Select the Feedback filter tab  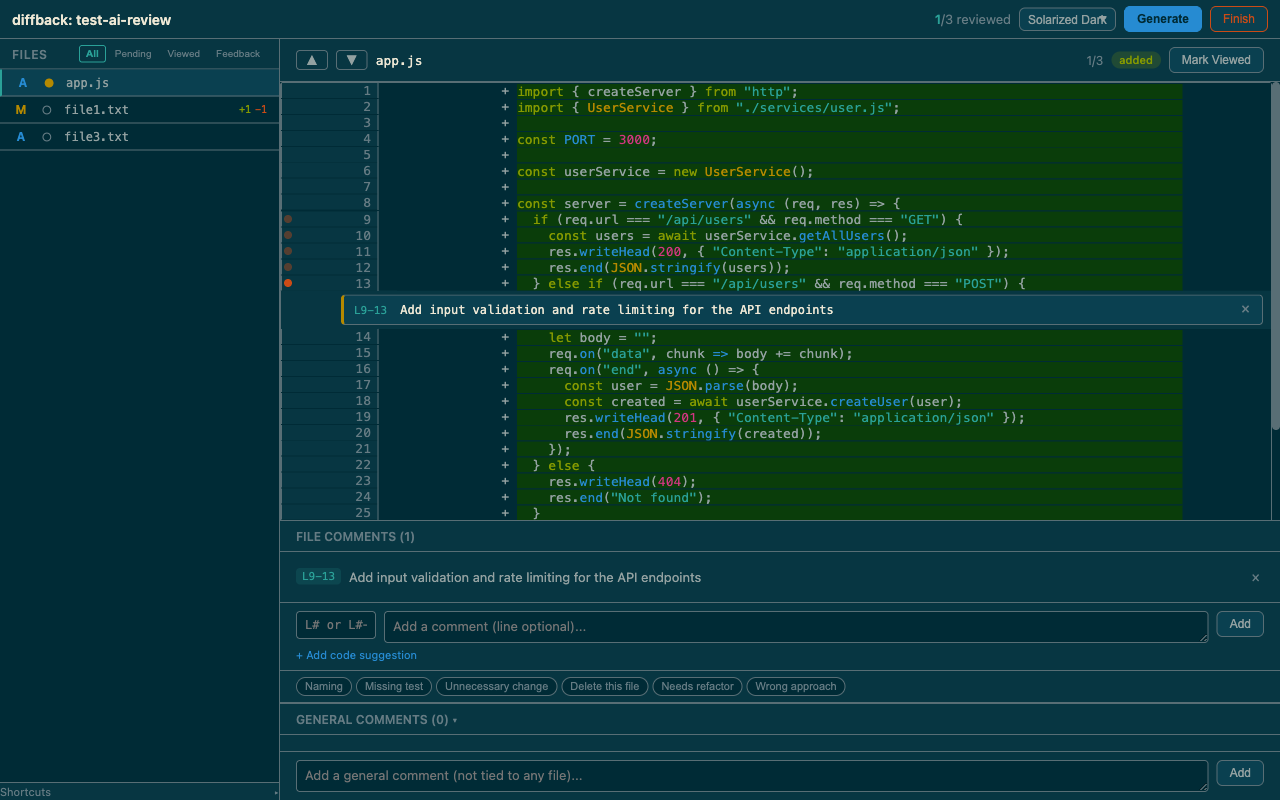click(x=237, y=53)
